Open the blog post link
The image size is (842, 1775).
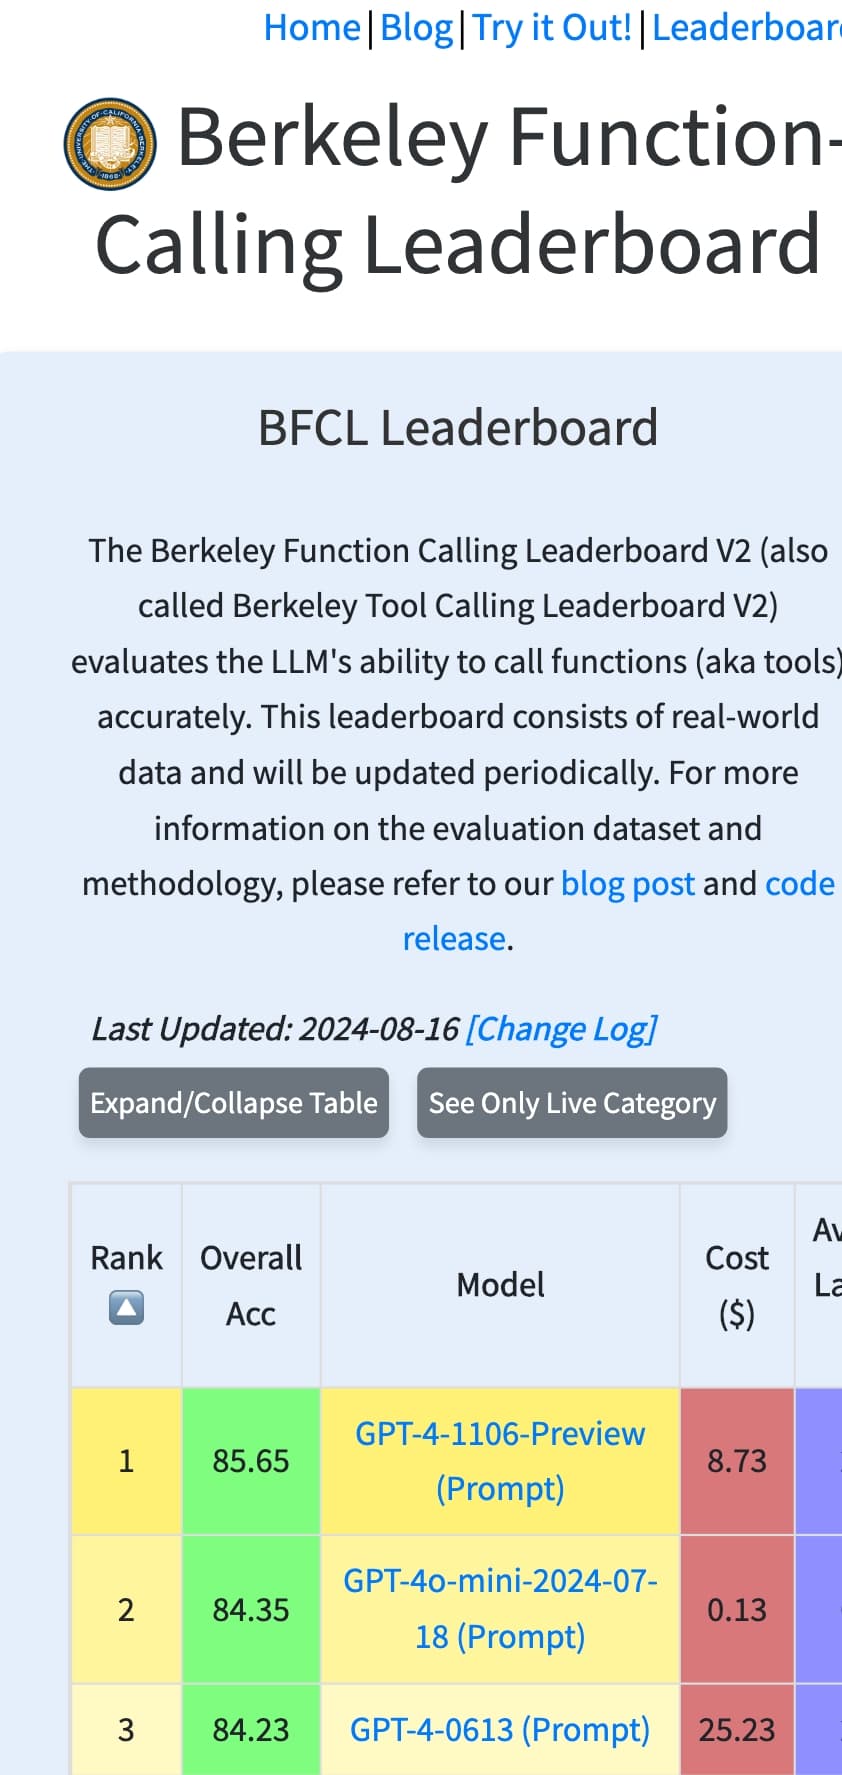point(627,884)
